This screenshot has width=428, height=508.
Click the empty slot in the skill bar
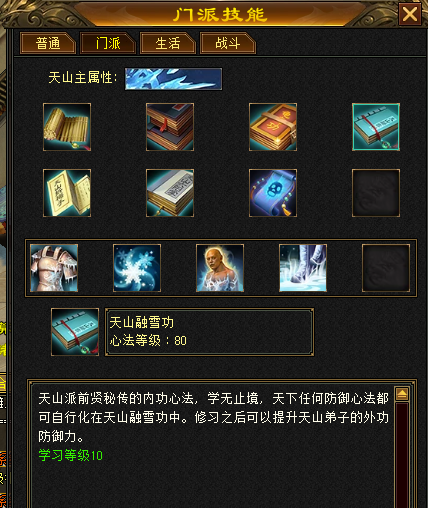(386, 268)
